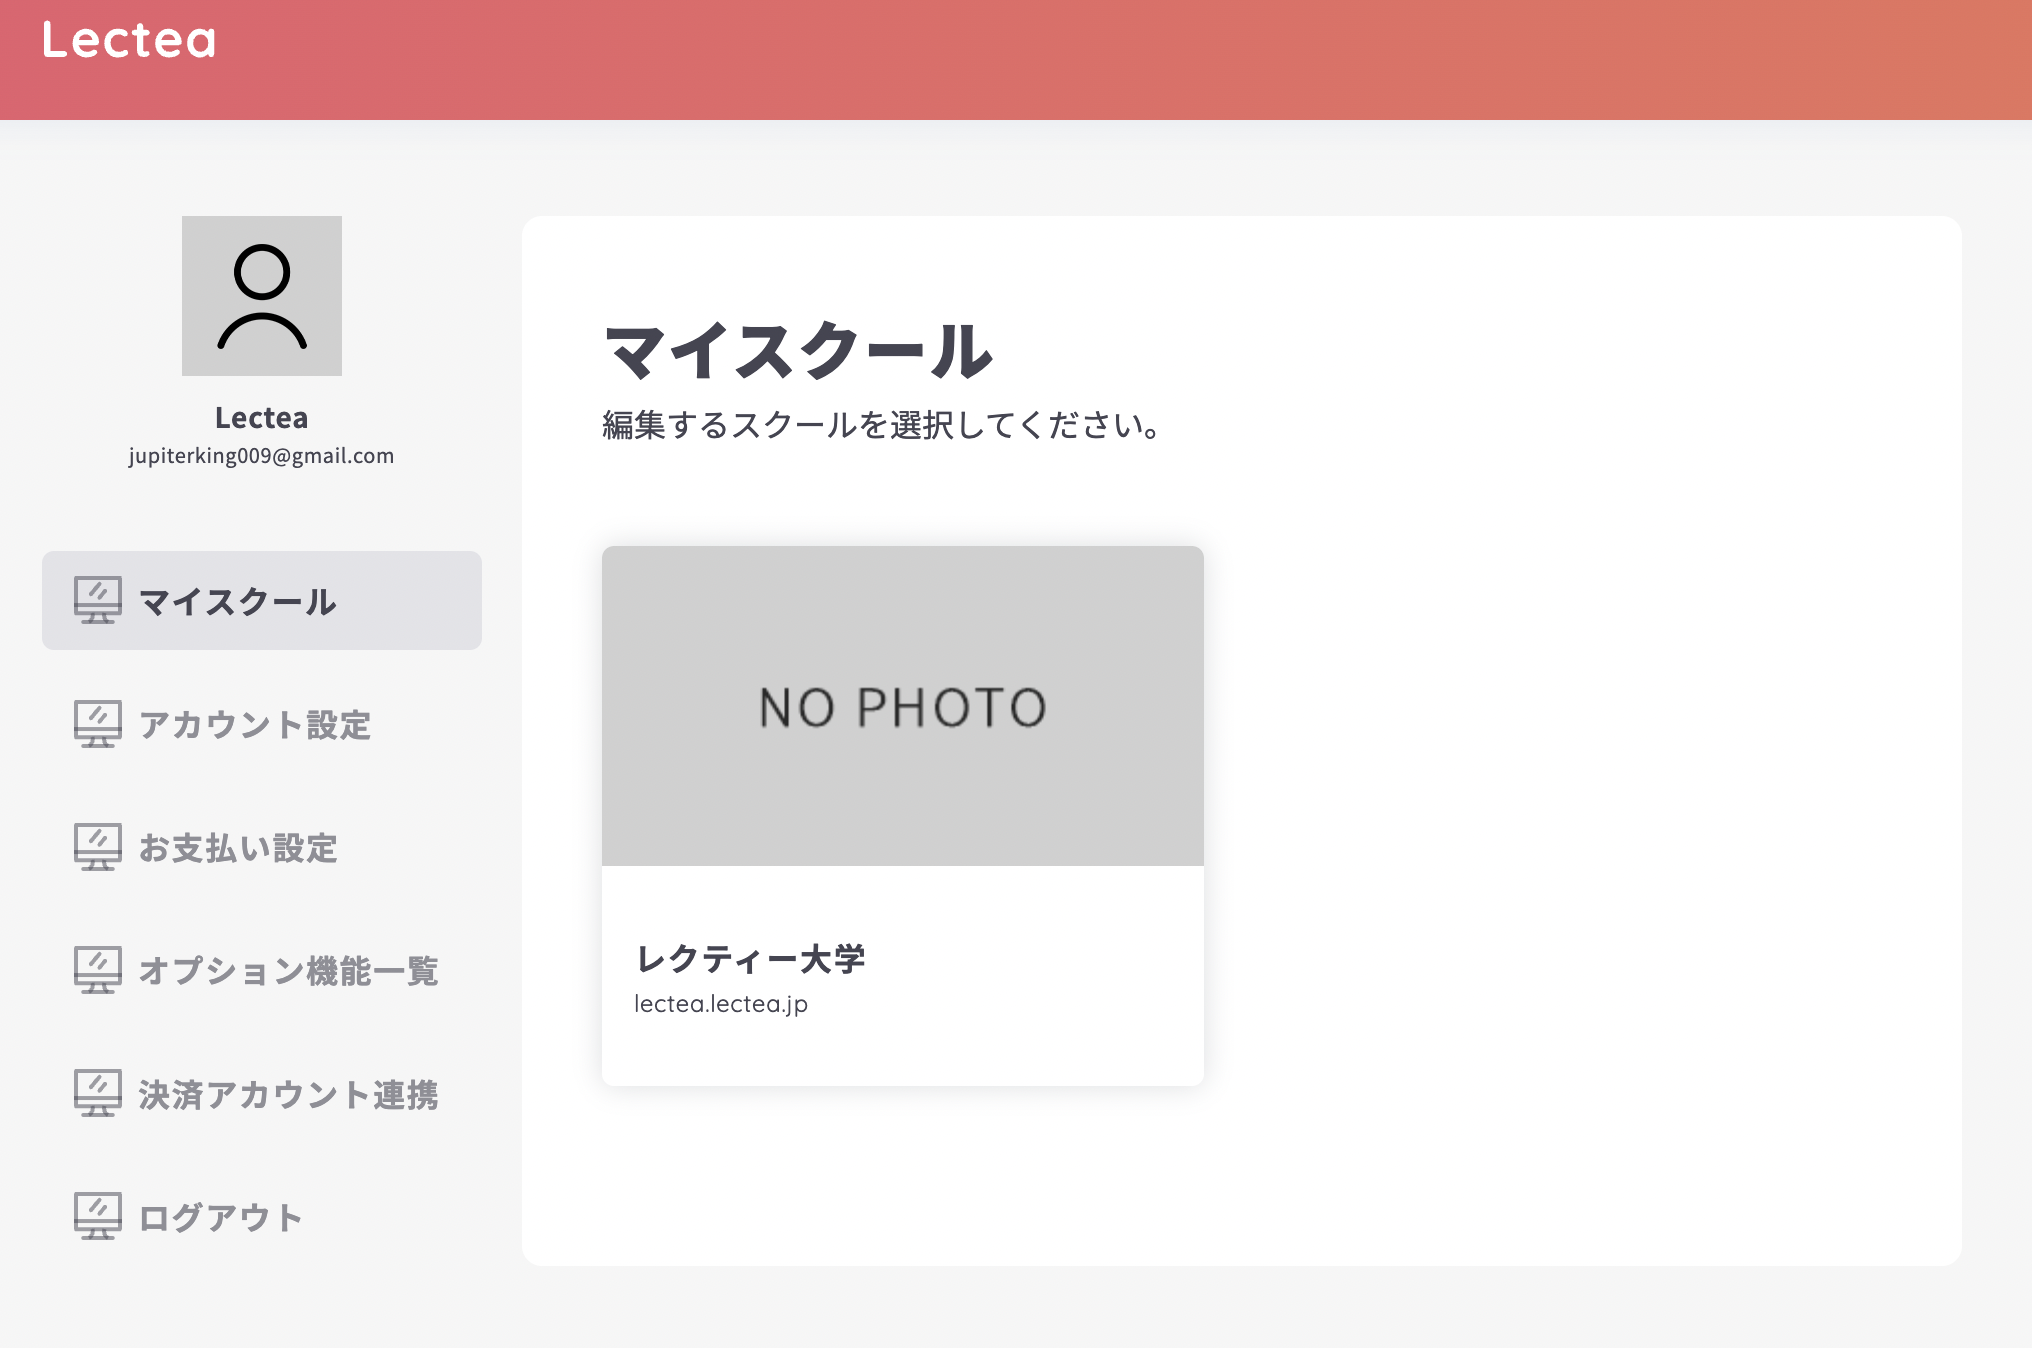Log out via ログアウト text
The height and width of the screenshot is (1348, 2032).
(x=220, y=1218)
